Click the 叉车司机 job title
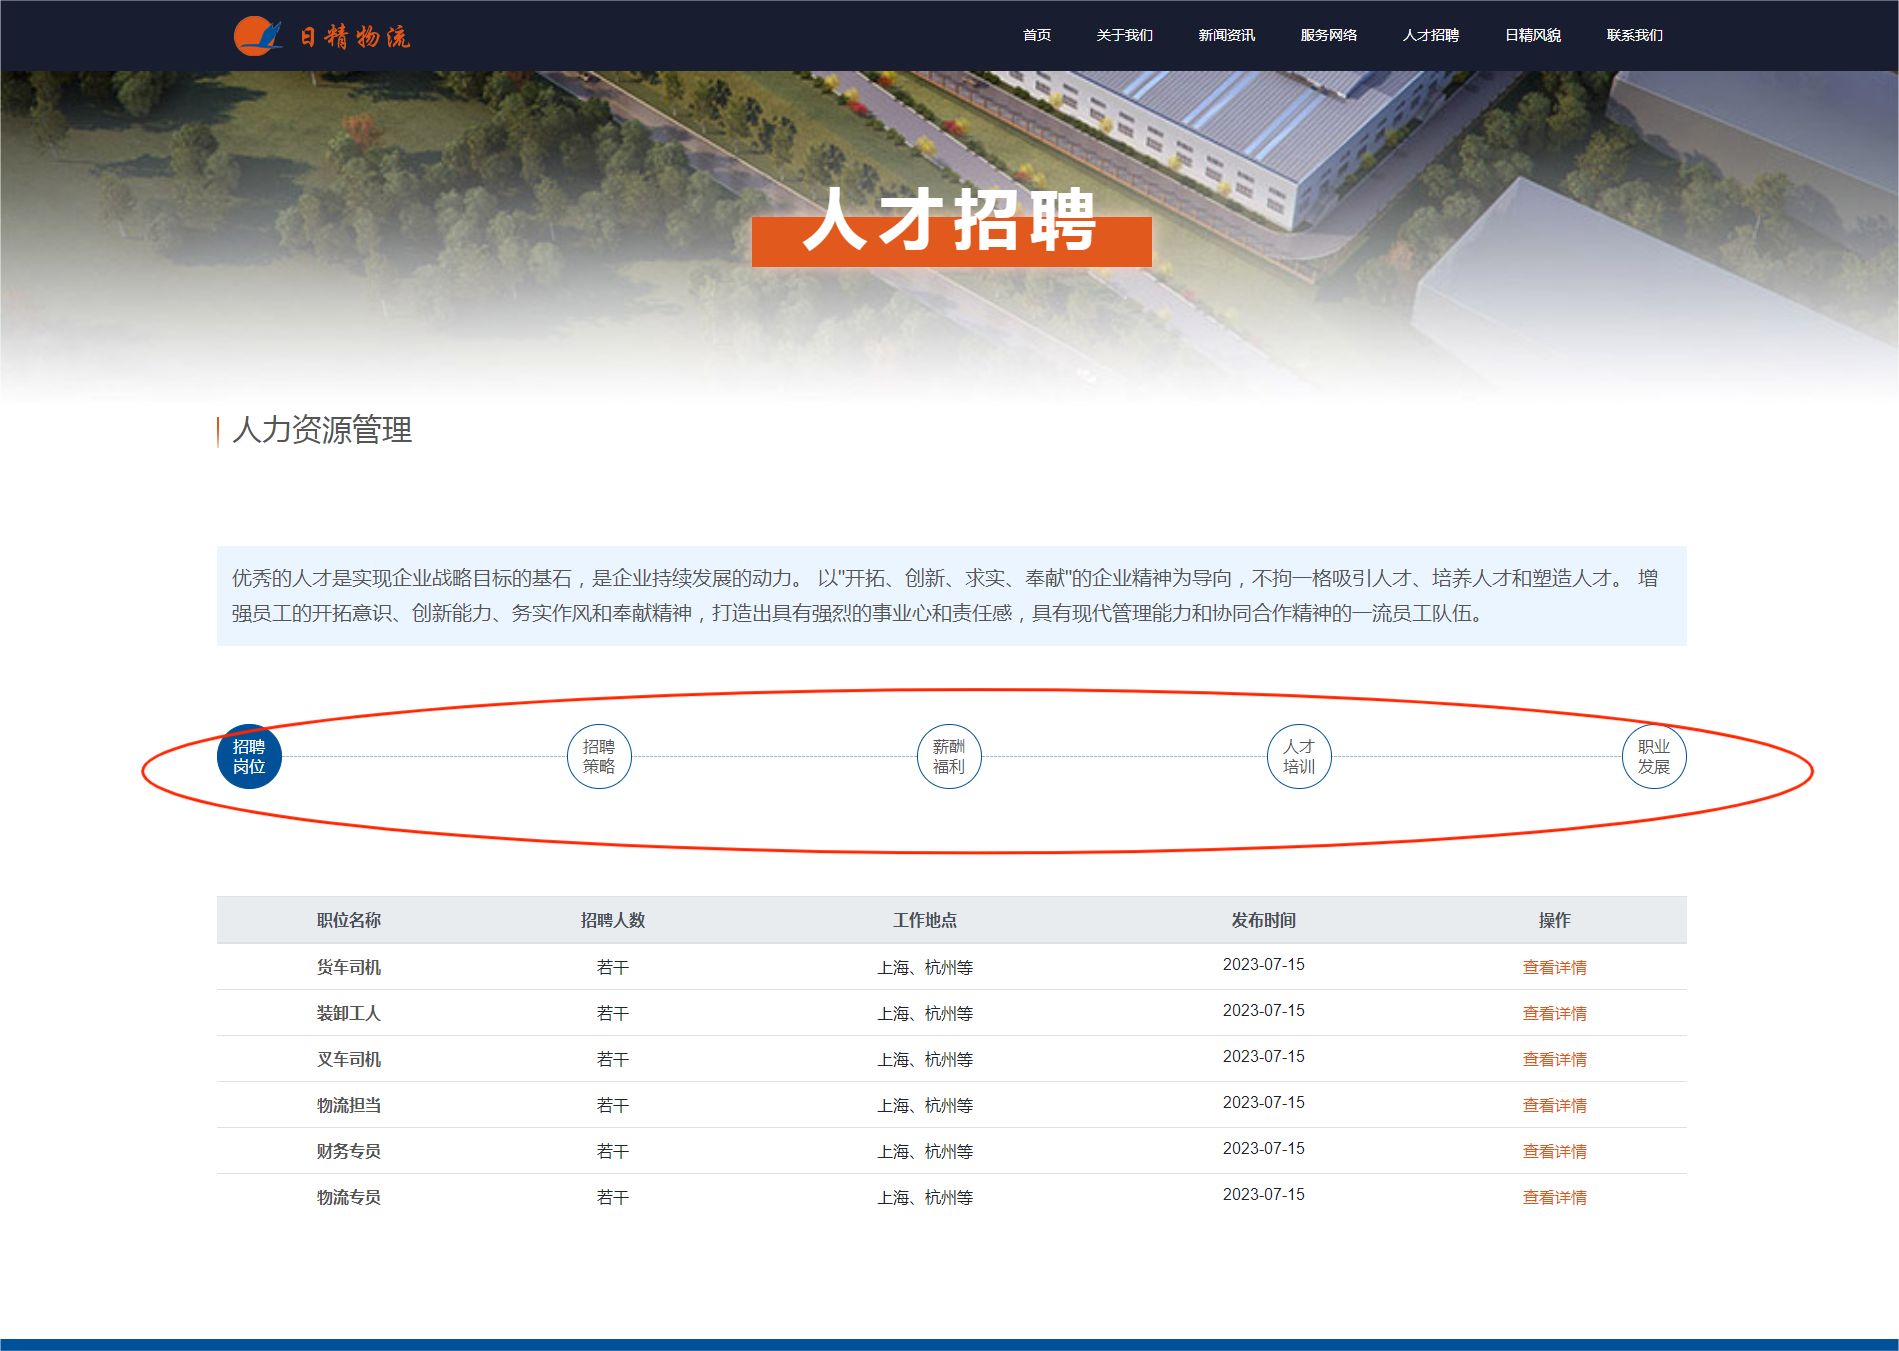This screenshot has width=1899, height=1351. 349,1059
